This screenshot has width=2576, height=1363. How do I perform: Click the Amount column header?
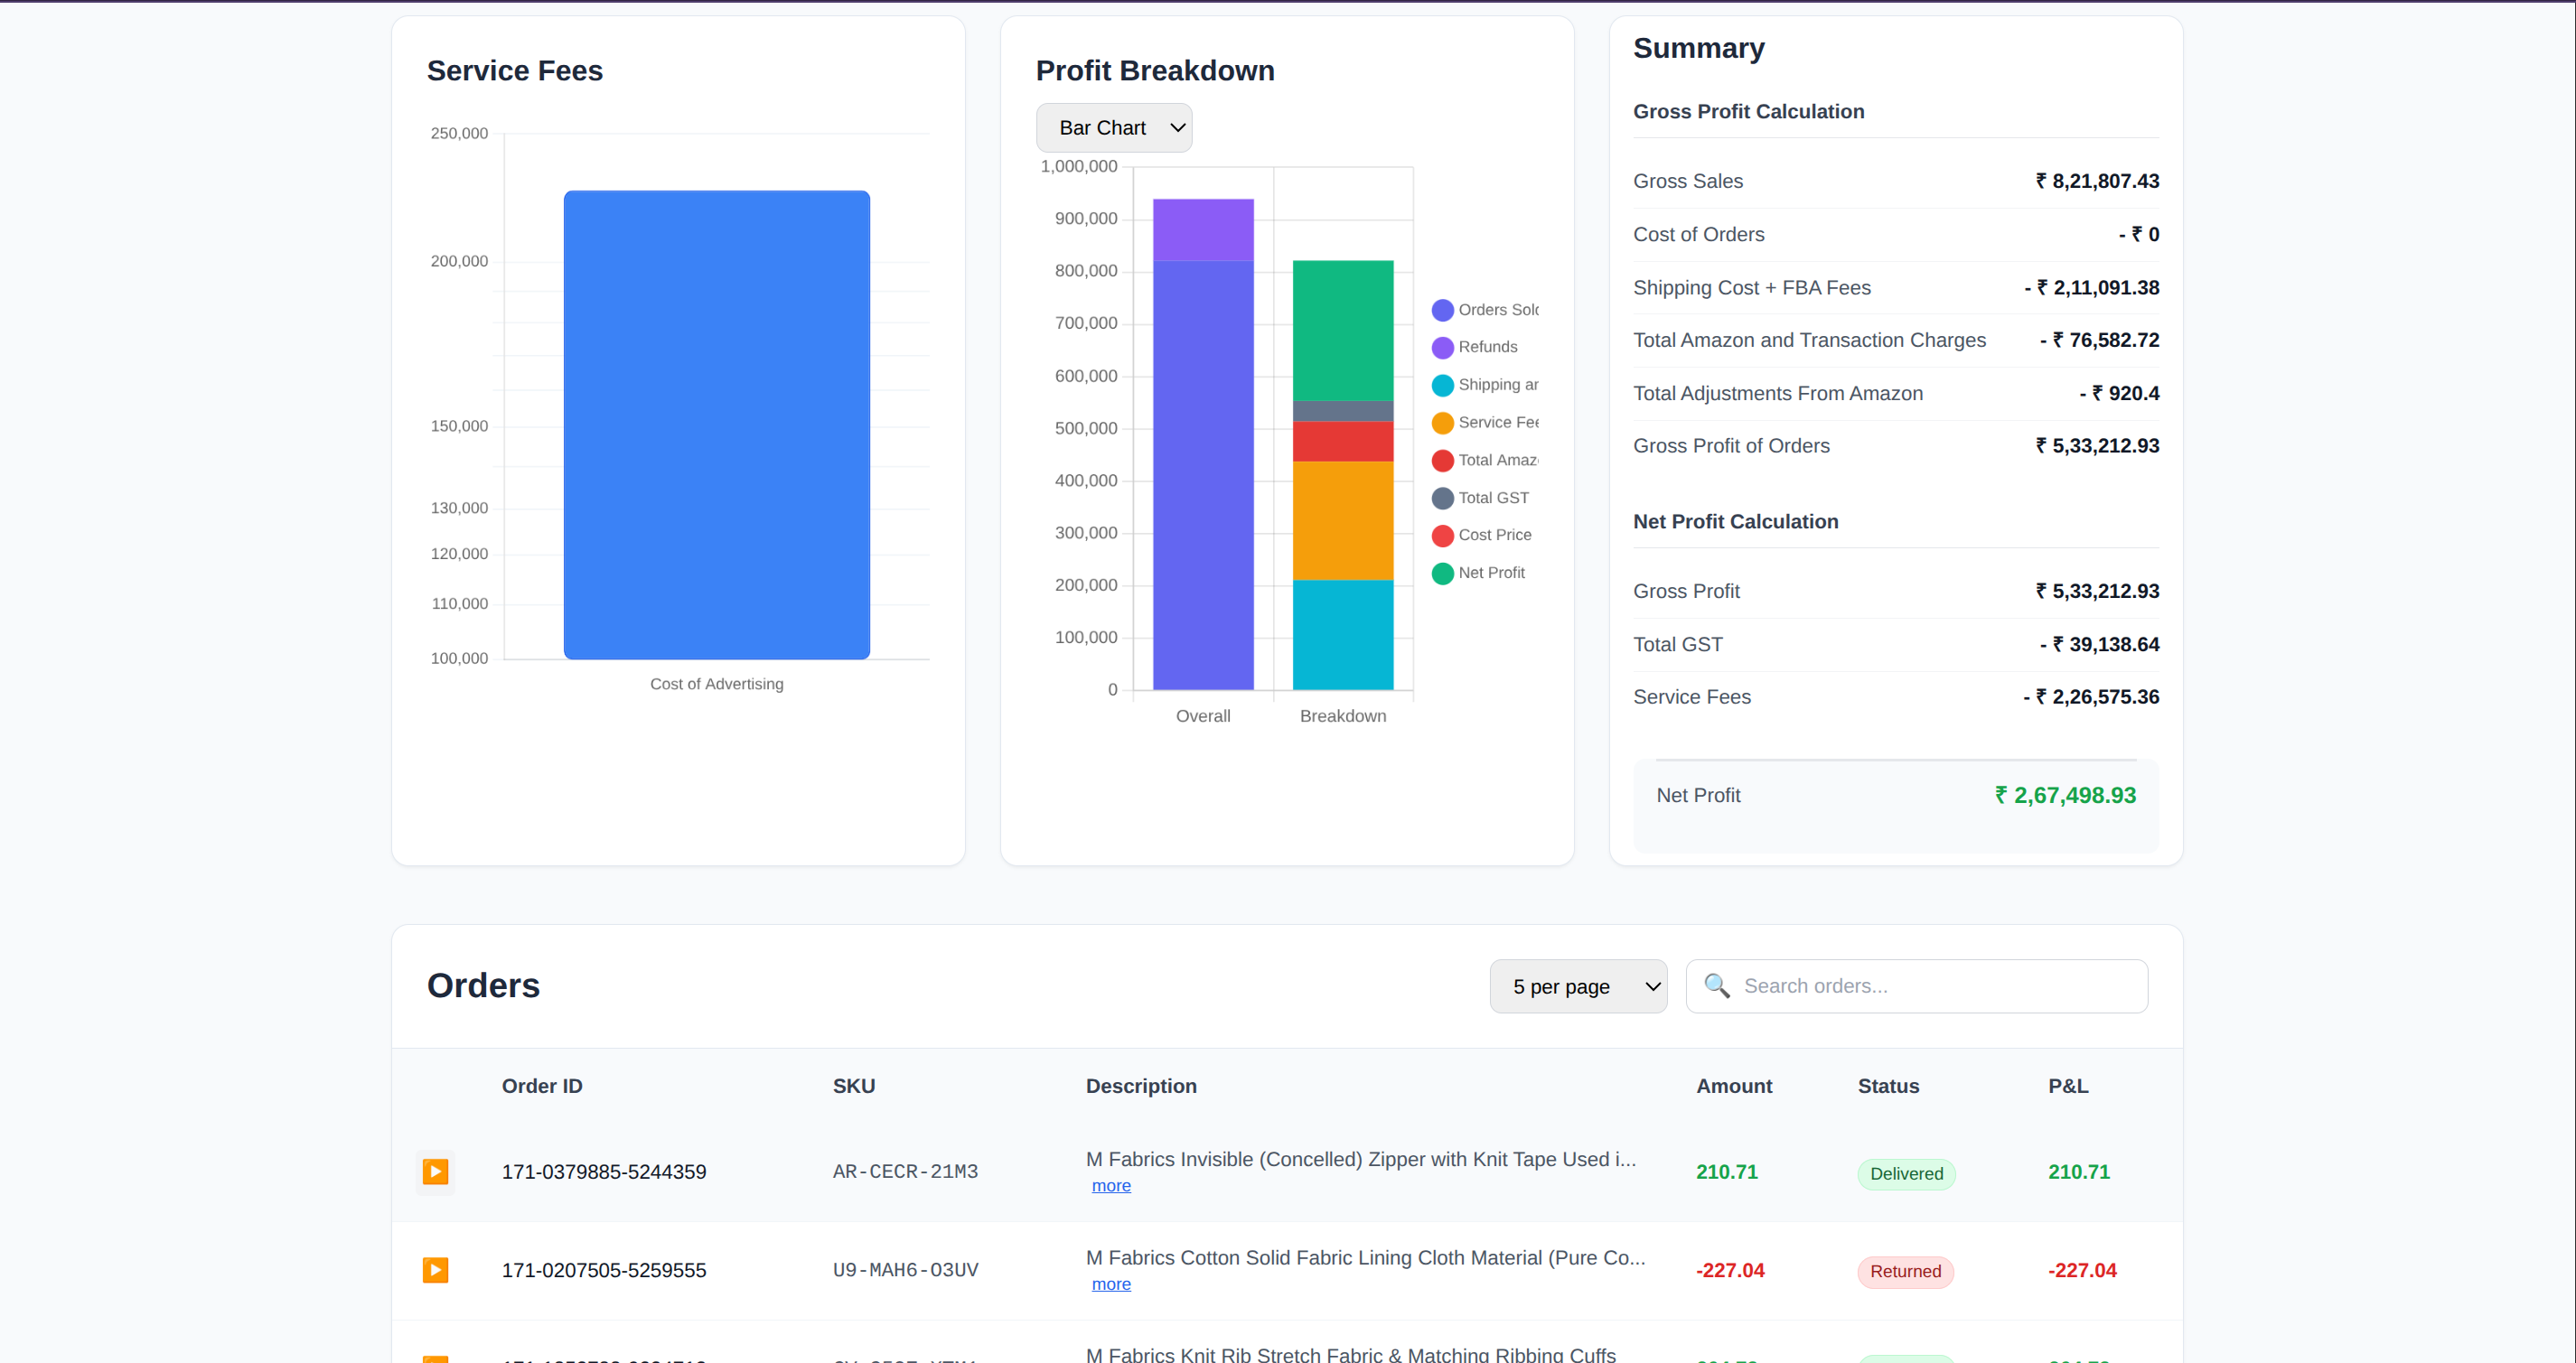(x=1734, y=1086)
